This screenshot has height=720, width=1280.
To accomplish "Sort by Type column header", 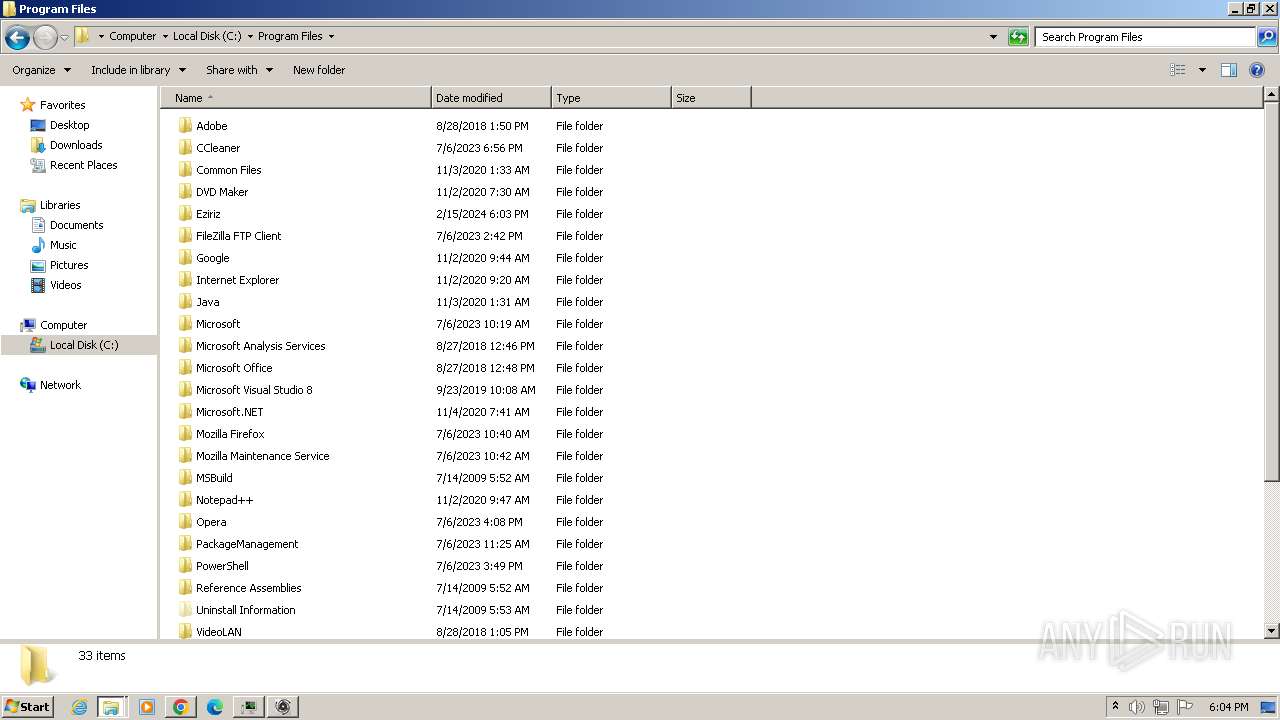I will coord(611,98).
